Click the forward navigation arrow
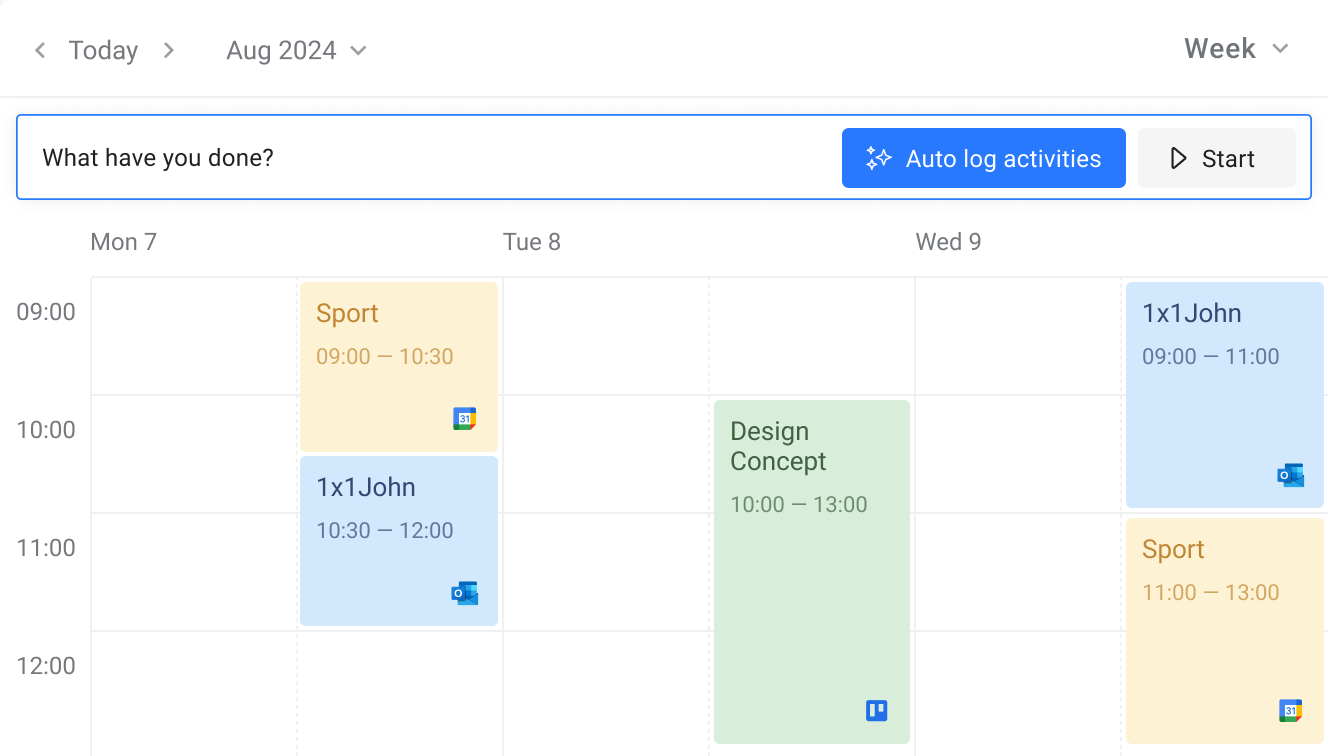1328x756 pixels. click(169, 49)
